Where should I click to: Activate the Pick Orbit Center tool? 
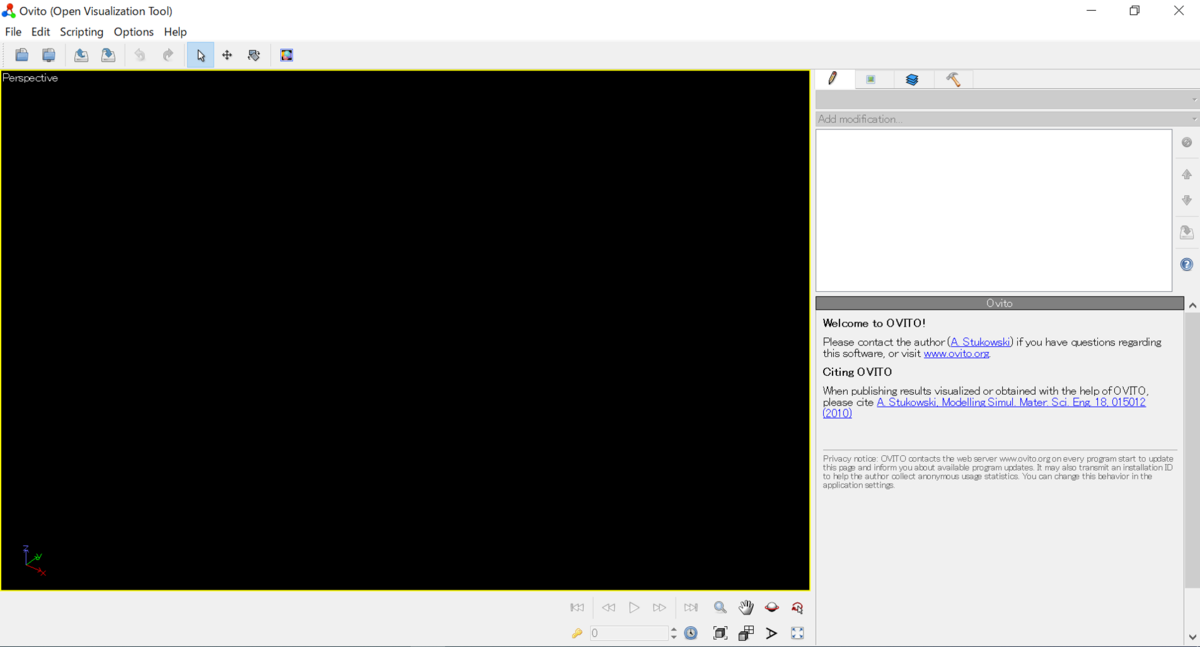pyautogui.click(x=797, y=607)
